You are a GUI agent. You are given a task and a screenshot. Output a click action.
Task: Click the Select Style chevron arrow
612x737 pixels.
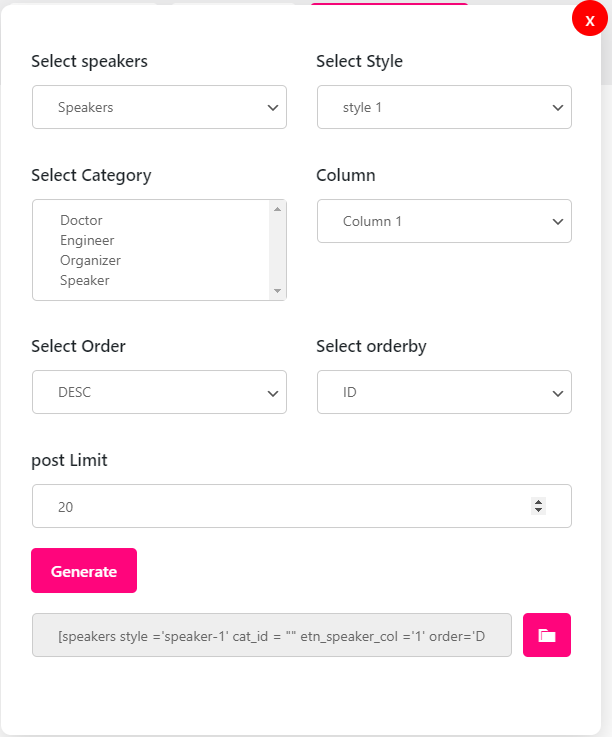point(558,108)
